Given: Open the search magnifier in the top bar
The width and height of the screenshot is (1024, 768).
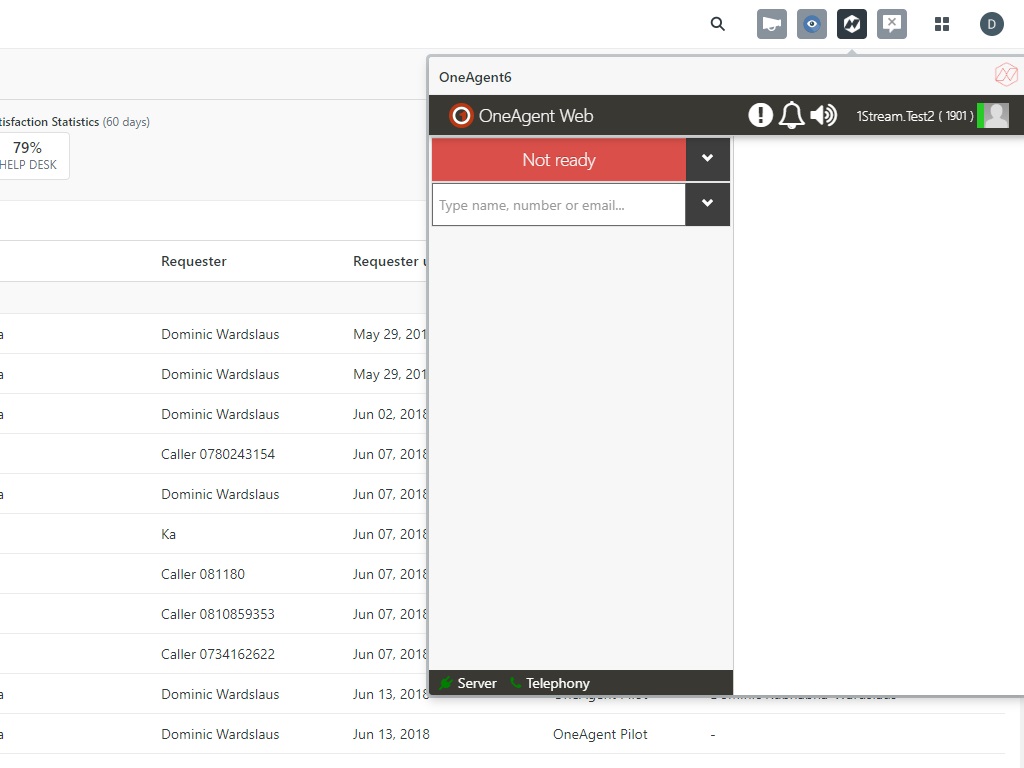Looking at the screenshot, I should pos(717,24).
